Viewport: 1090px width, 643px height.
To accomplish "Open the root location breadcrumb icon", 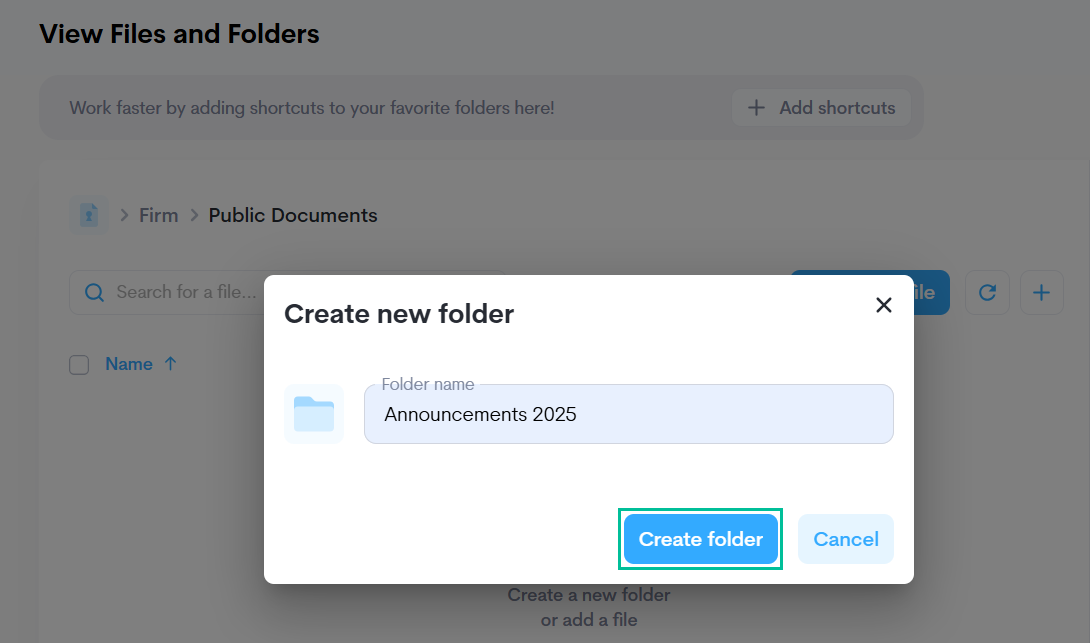I will click(89, 215).
